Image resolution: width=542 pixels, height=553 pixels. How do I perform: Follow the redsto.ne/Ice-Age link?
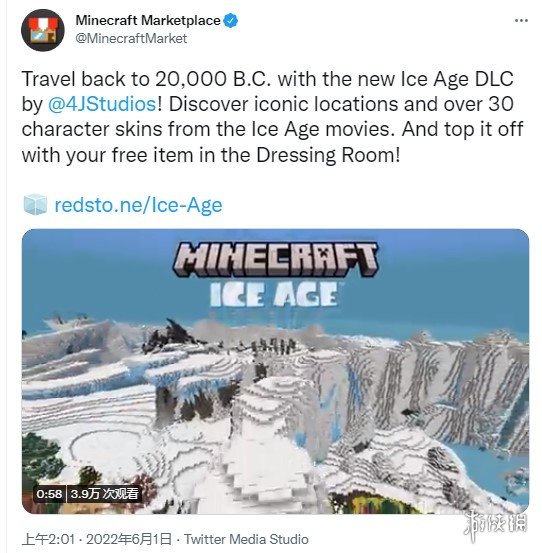coord(138,205)
